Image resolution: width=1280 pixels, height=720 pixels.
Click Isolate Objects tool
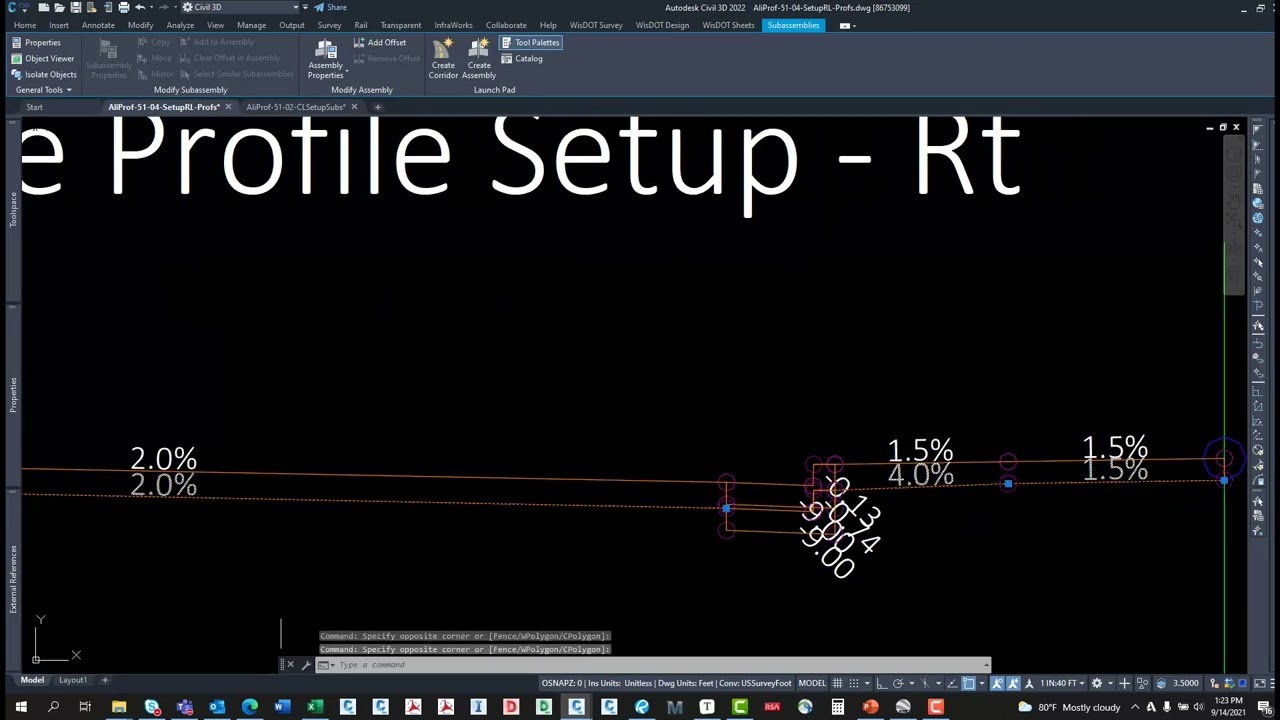click(x=44, y=75)
